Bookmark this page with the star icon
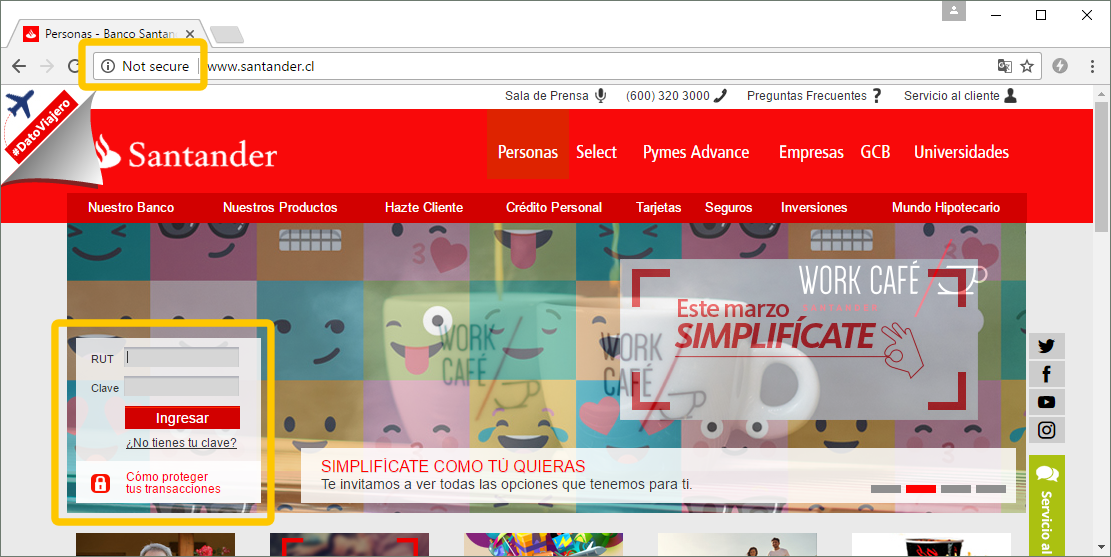Screen dimensions: 1111x557 pyautogui.click(x=1027, y=66)
